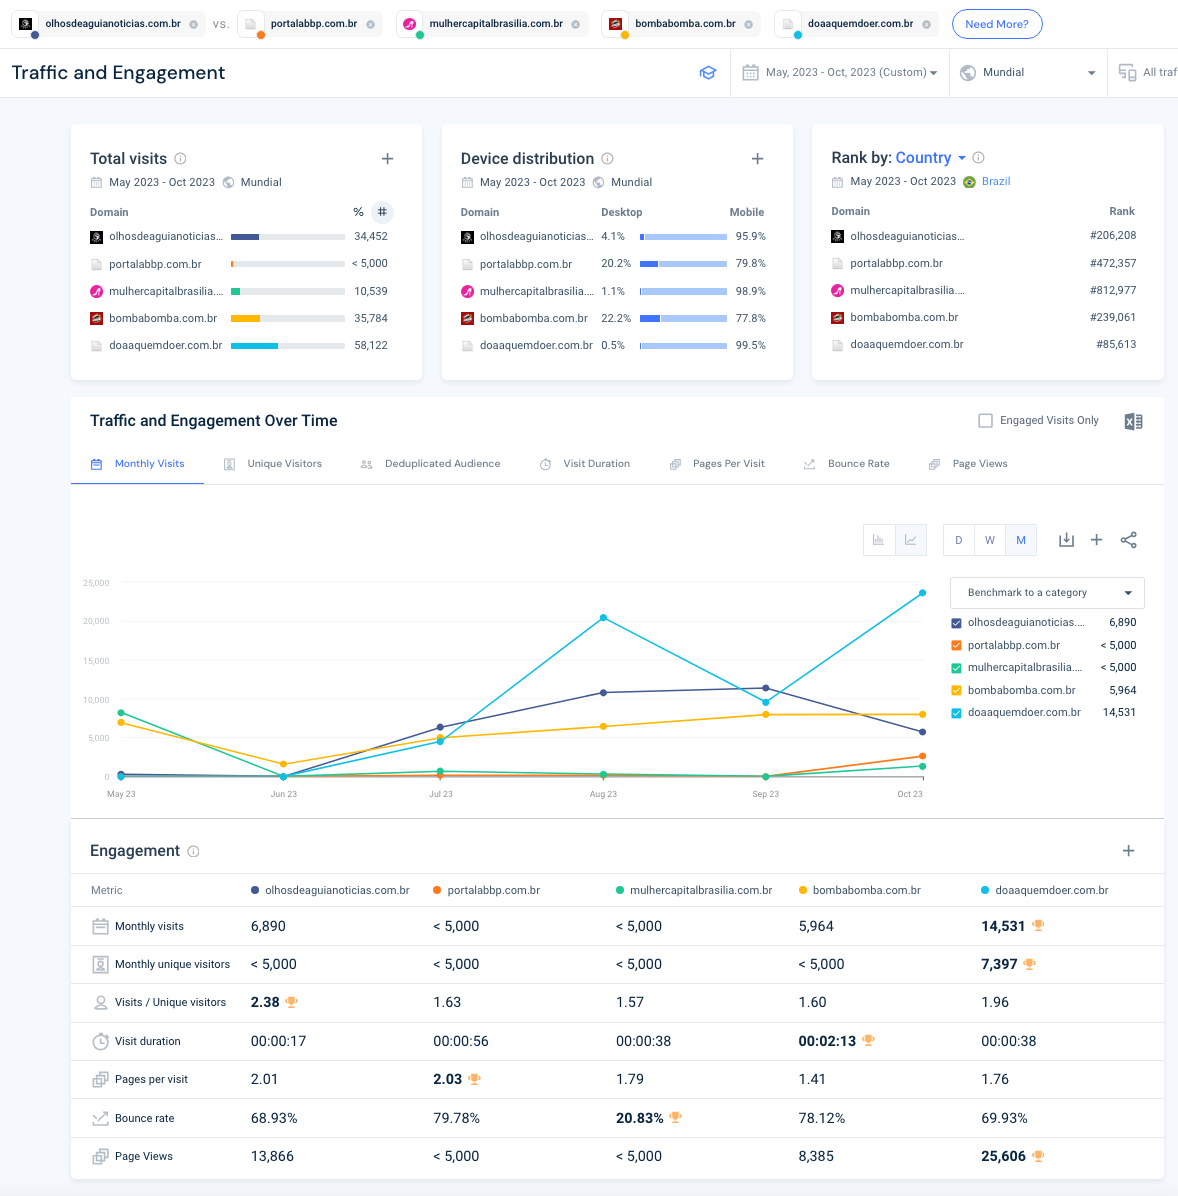Open the Mundial country dropdown
The image size is (1178, 1196).
[x=1027, y=73]
